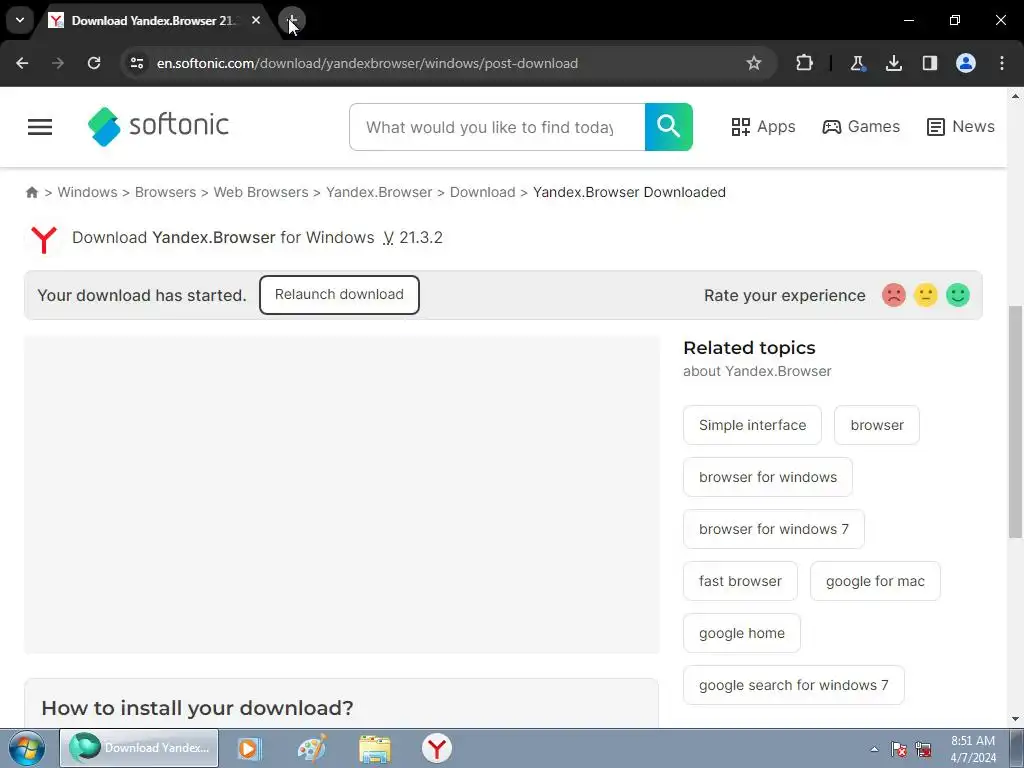This screenshot has width=1024, height=768.
Task: Focus the Softonic search field
Action: pos(497,127)
